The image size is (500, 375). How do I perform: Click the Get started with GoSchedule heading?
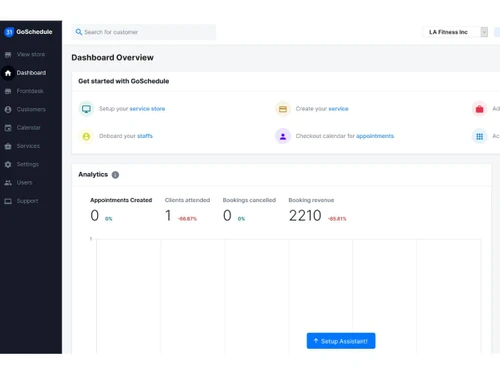click(124, 81)
